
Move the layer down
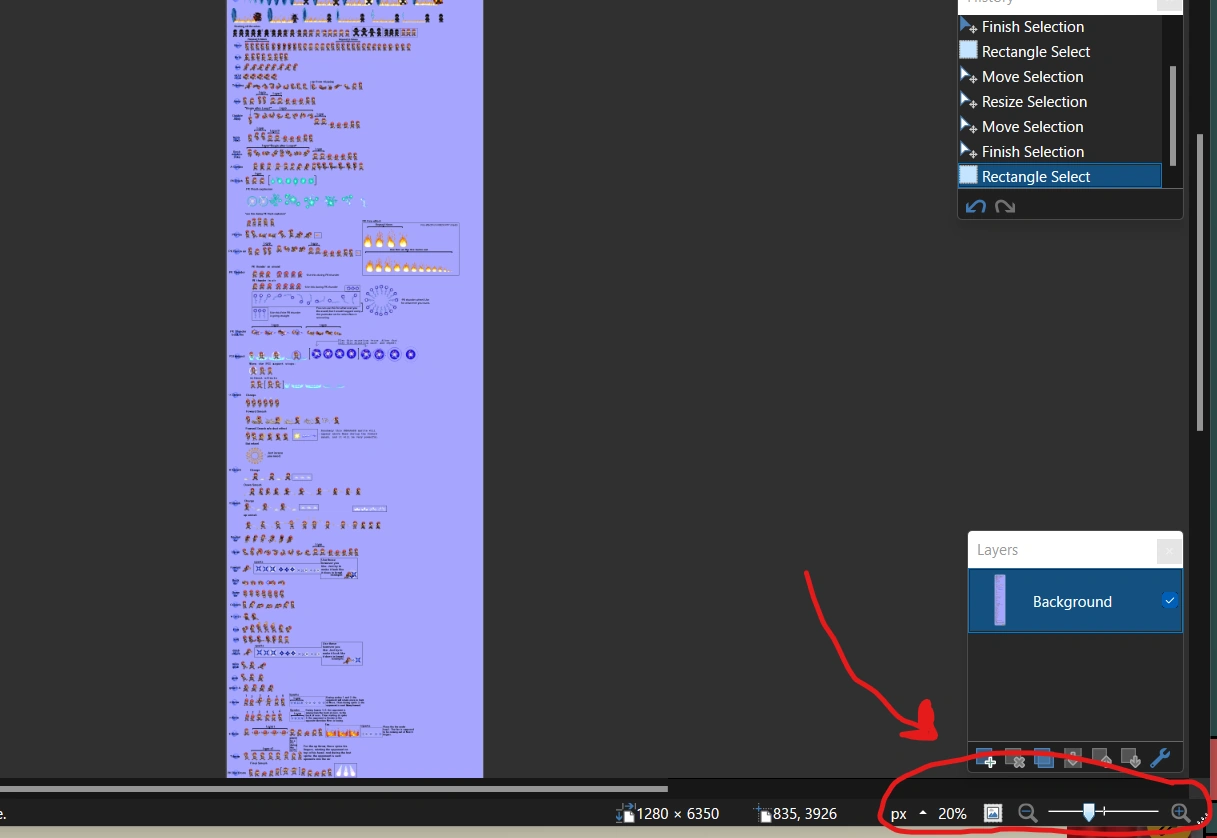click(x=1130, y=759)
